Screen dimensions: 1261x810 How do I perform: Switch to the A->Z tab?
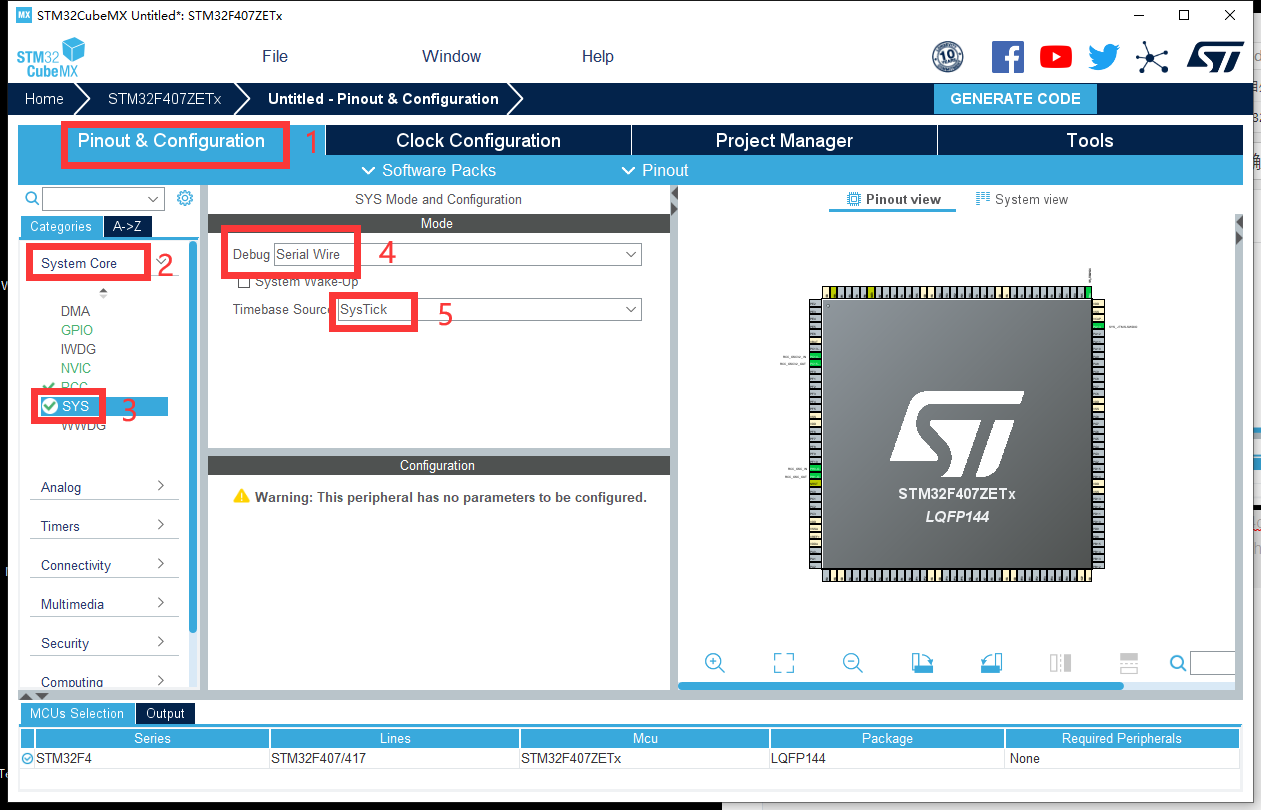[x=127, y=227]
